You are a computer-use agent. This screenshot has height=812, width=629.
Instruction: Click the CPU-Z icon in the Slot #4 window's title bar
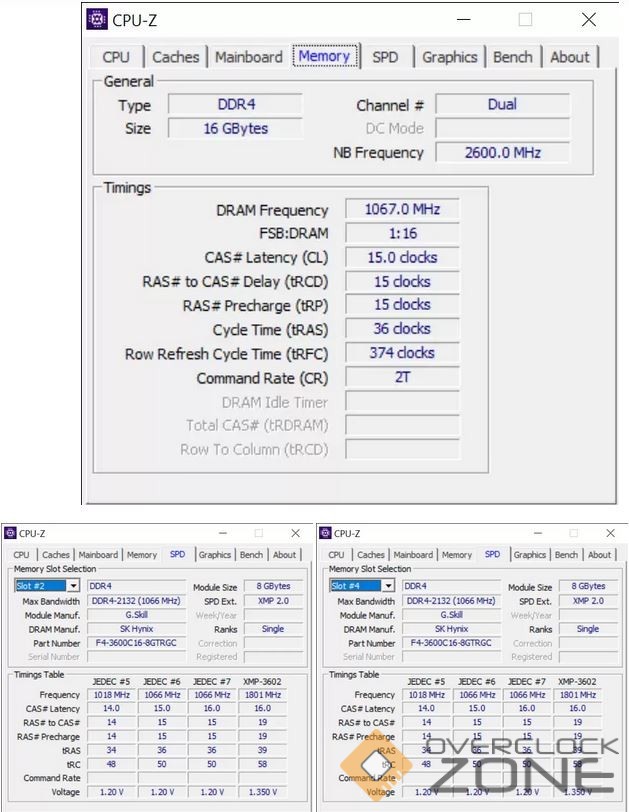point(325,533)
